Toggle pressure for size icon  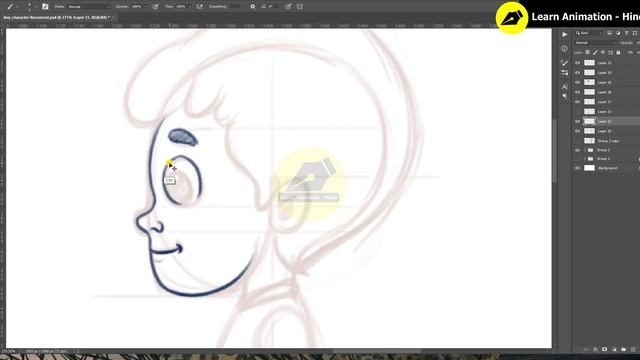[289, 7]
